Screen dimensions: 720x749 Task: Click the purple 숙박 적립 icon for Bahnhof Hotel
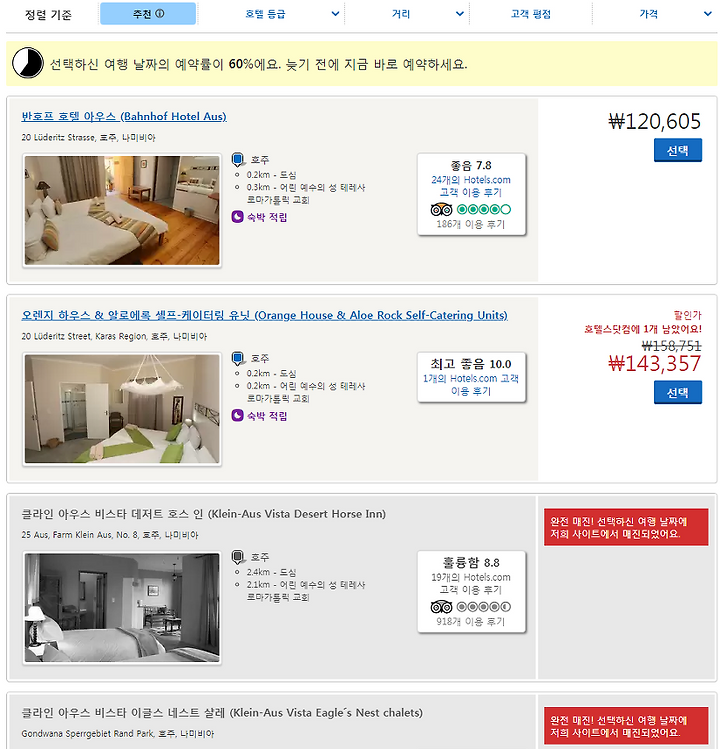237,217
